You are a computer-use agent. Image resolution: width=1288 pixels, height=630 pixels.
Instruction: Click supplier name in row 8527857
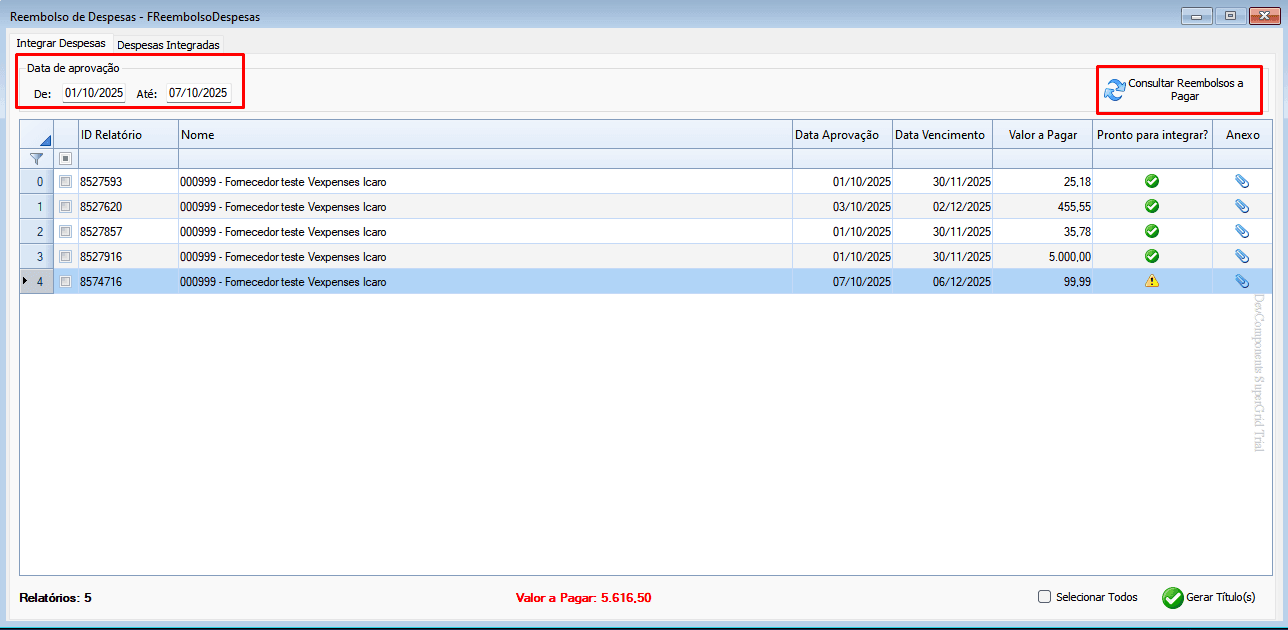coord(485,231)
